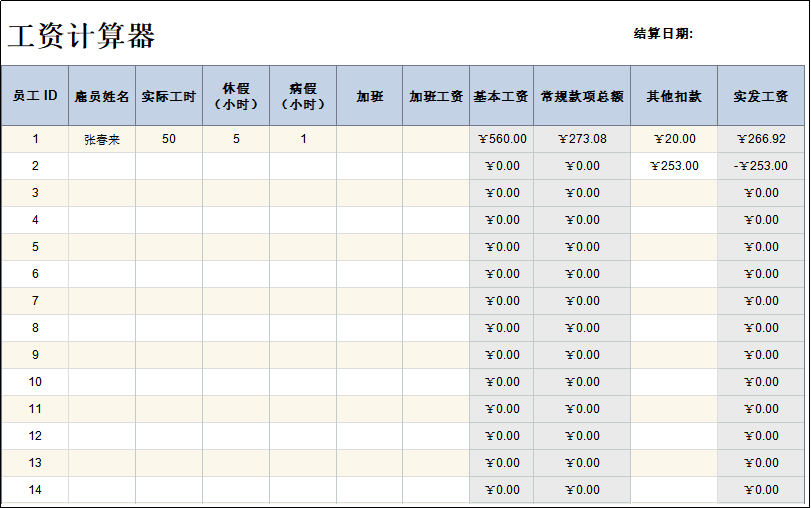Screen dimensions: 811x508
Task: Click employee ID cell 14
Action: 35,490
